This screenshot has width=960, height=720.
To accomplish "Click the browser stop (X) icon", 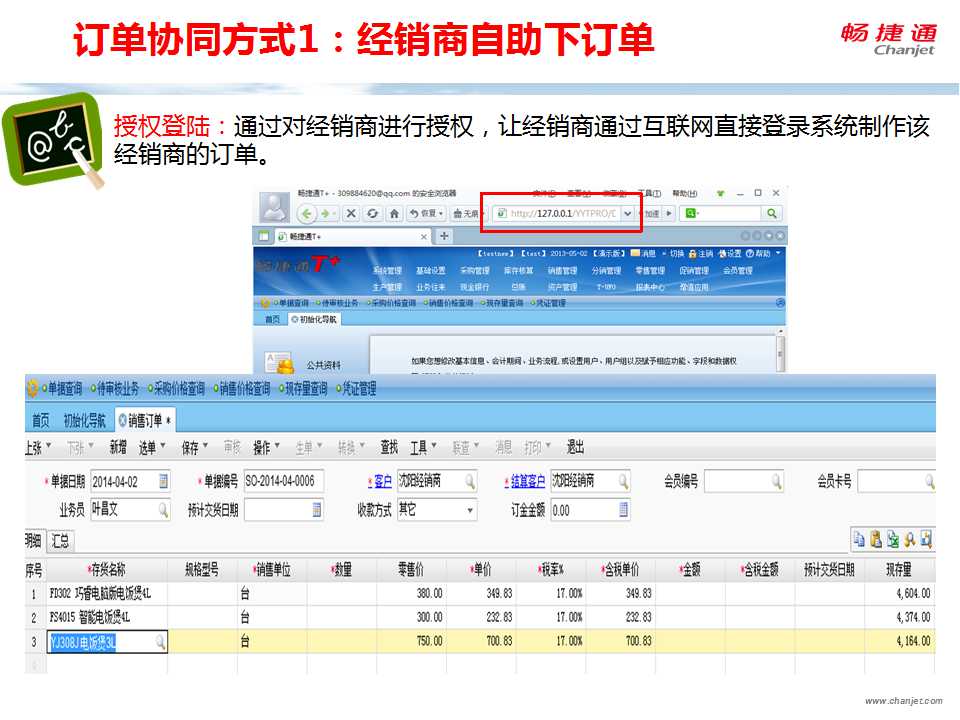I will coord(351,214).
